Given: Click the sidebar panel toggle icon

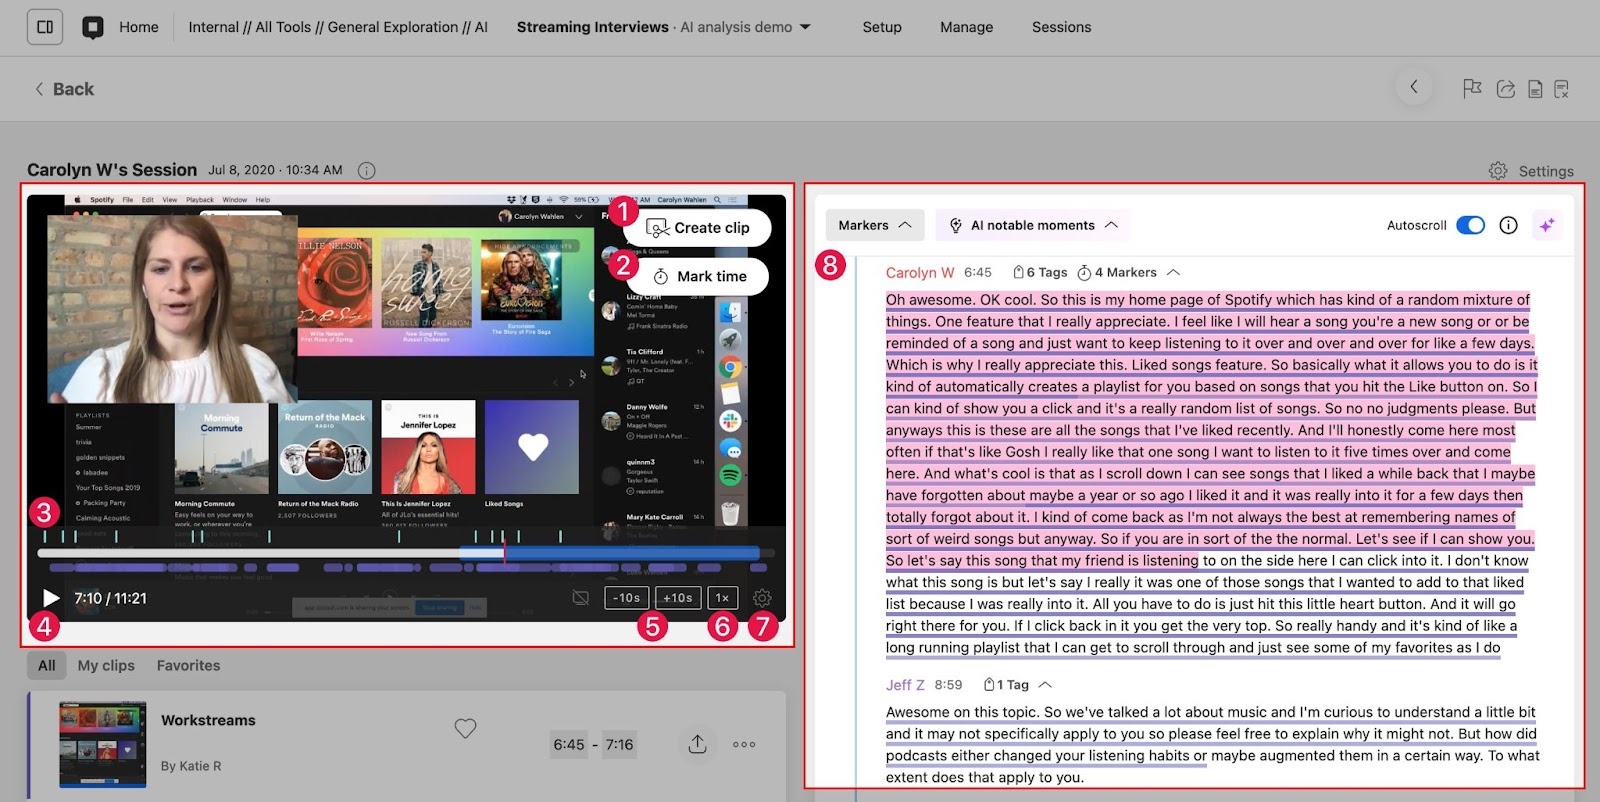Looking at the screenshot, I should [45, 27].
